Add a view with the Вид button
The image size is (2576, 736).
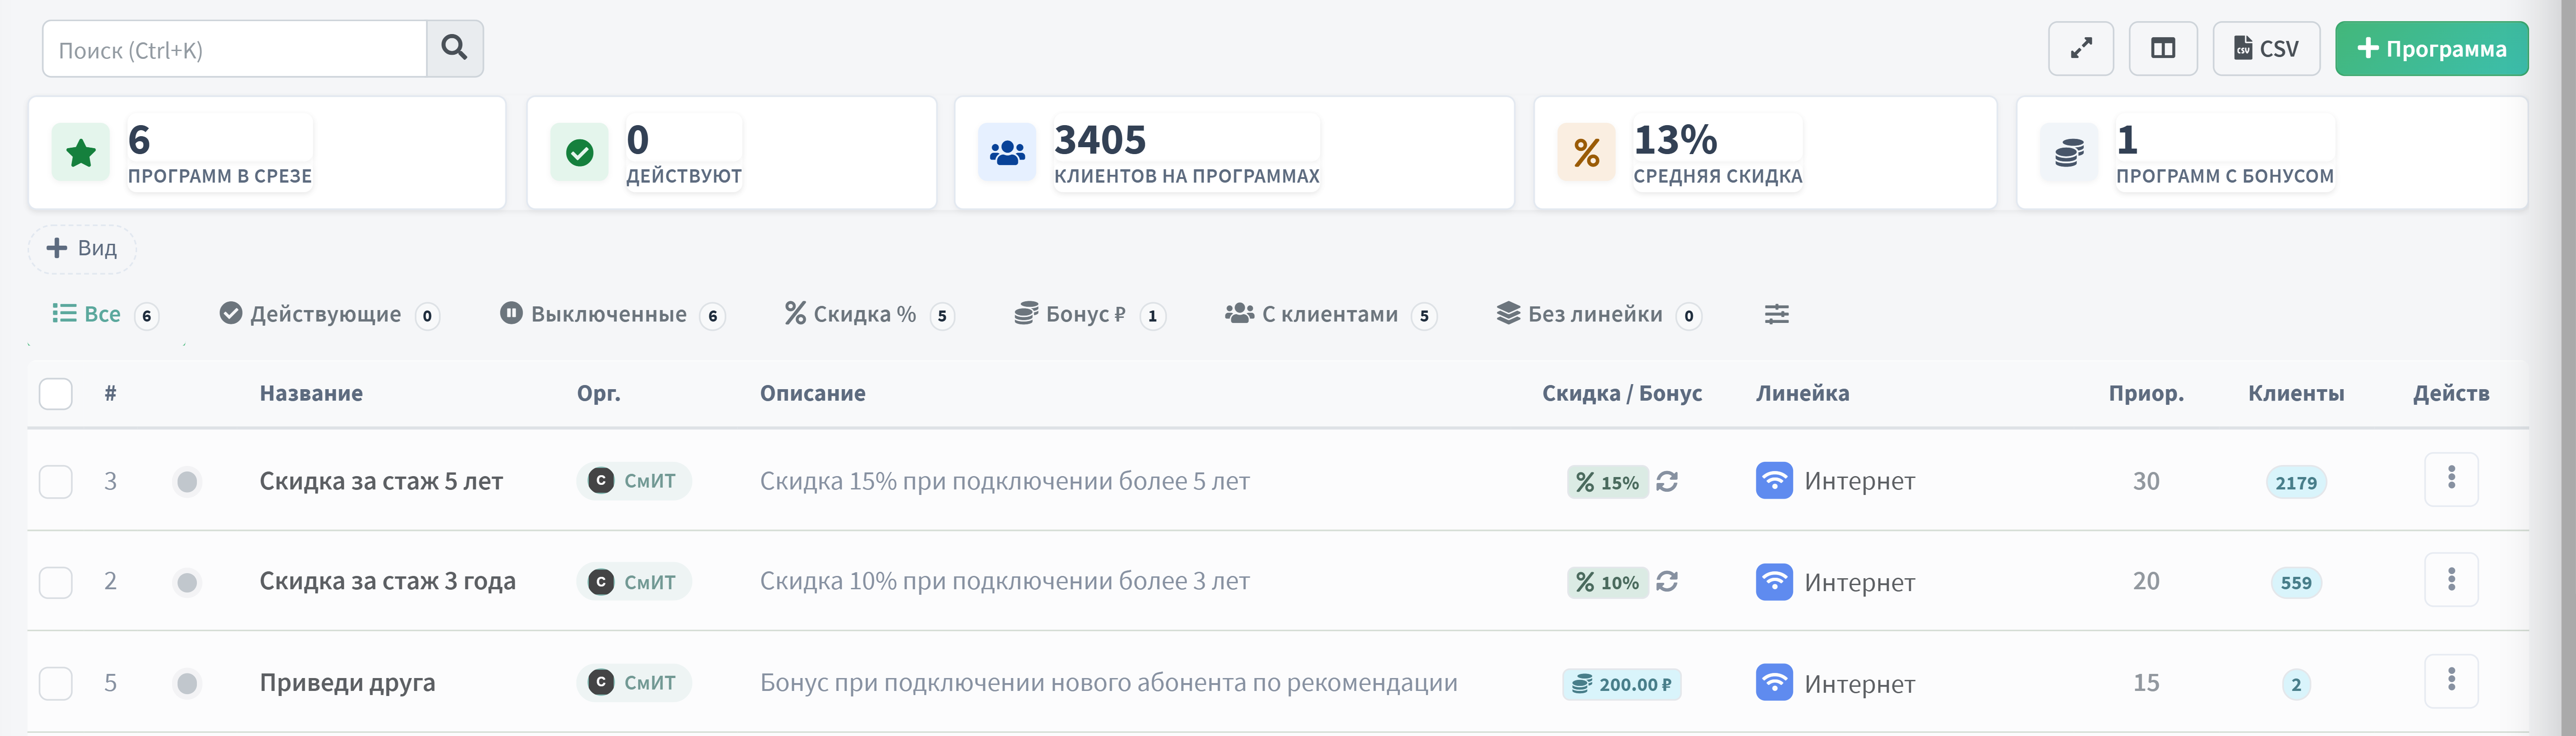coord(82,249)
